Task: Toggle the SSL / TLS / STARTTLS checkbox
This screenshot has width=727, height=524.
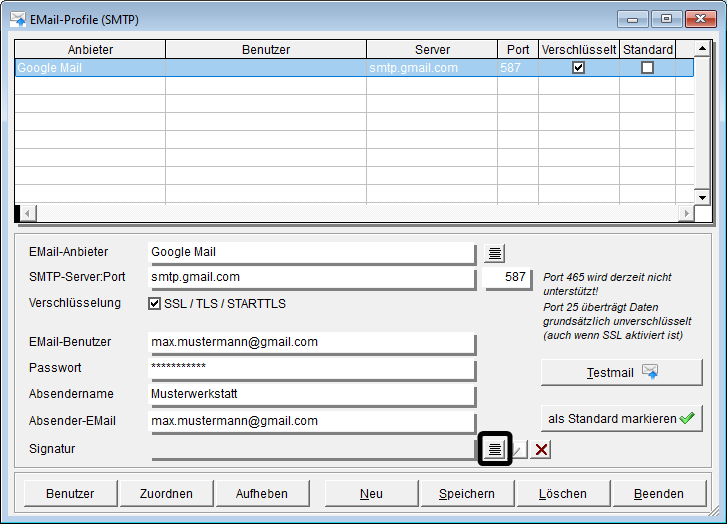Action: (x=154, y=304)
